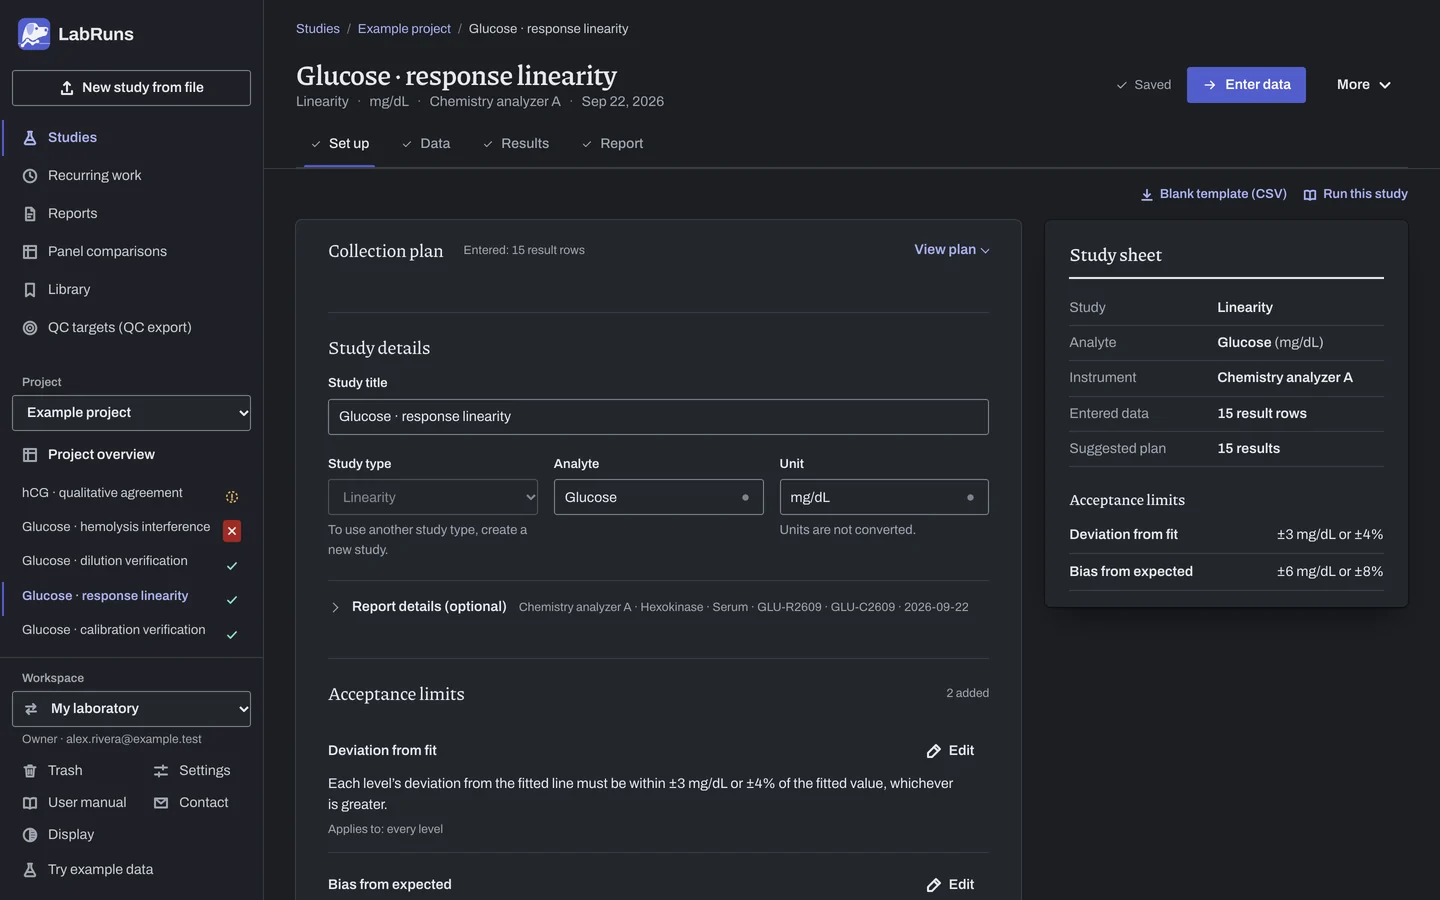Click the User manual book icon
This screenshot has width=1440, height=900.
coord(30,803)
